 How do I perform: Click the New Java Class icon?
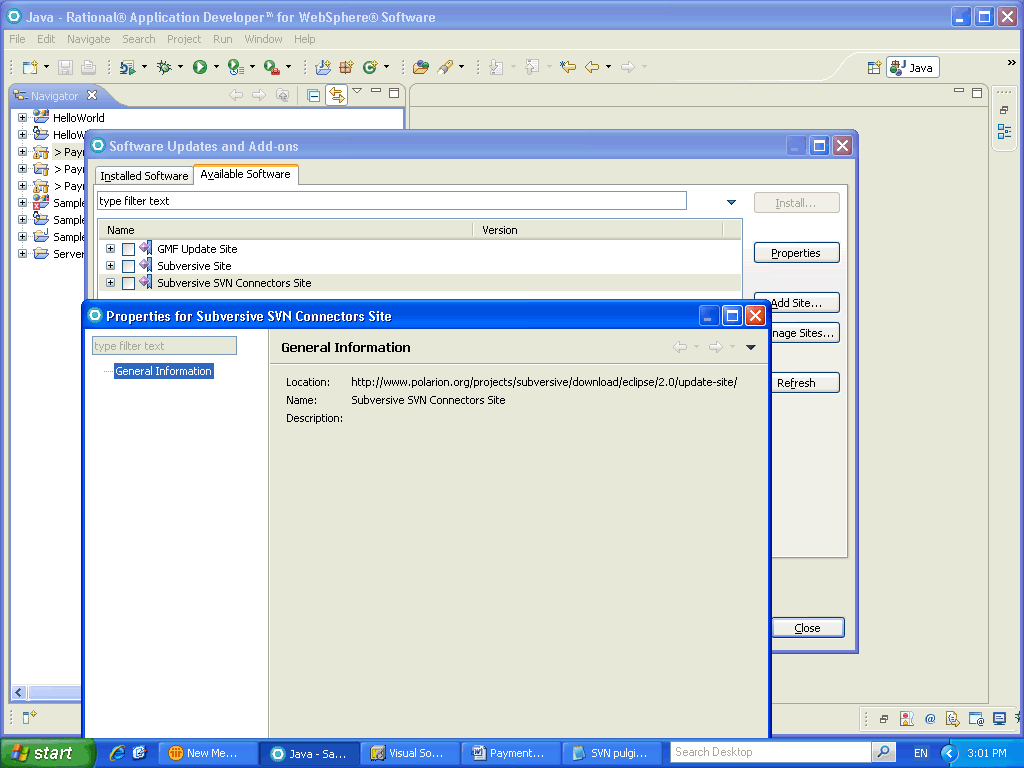click(370, 67)
